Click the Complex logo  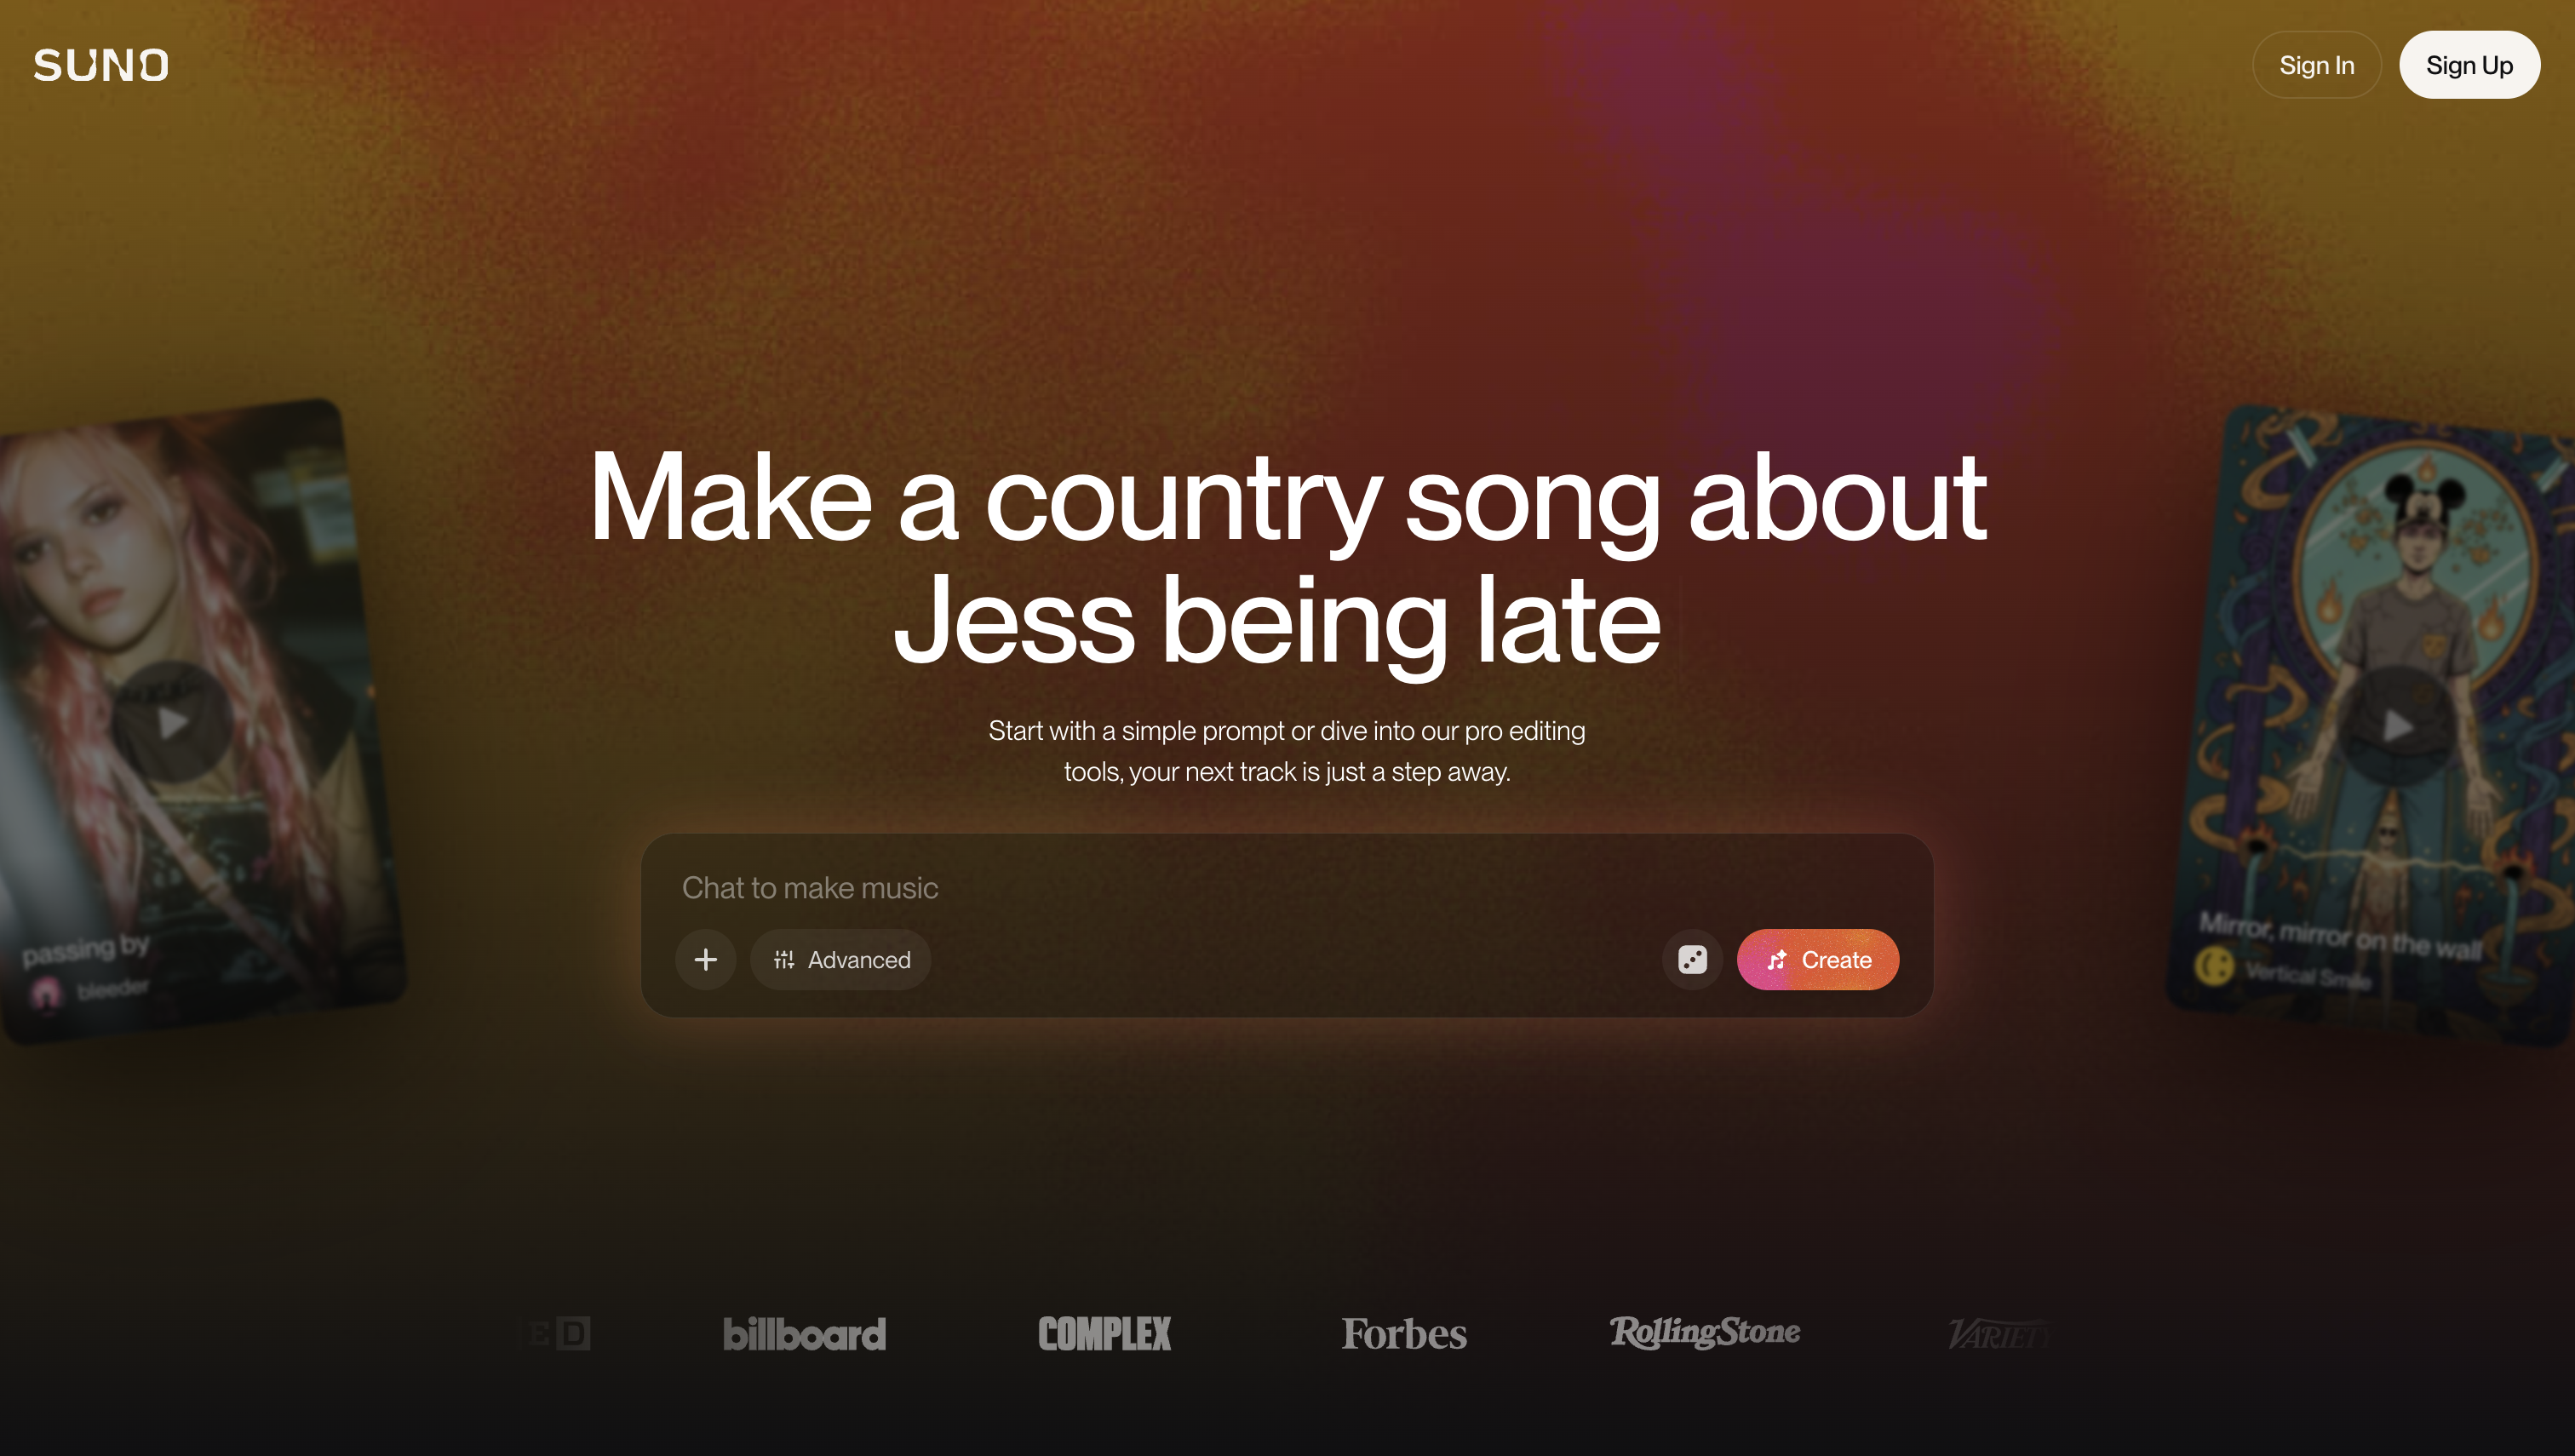point(1104,1334)
